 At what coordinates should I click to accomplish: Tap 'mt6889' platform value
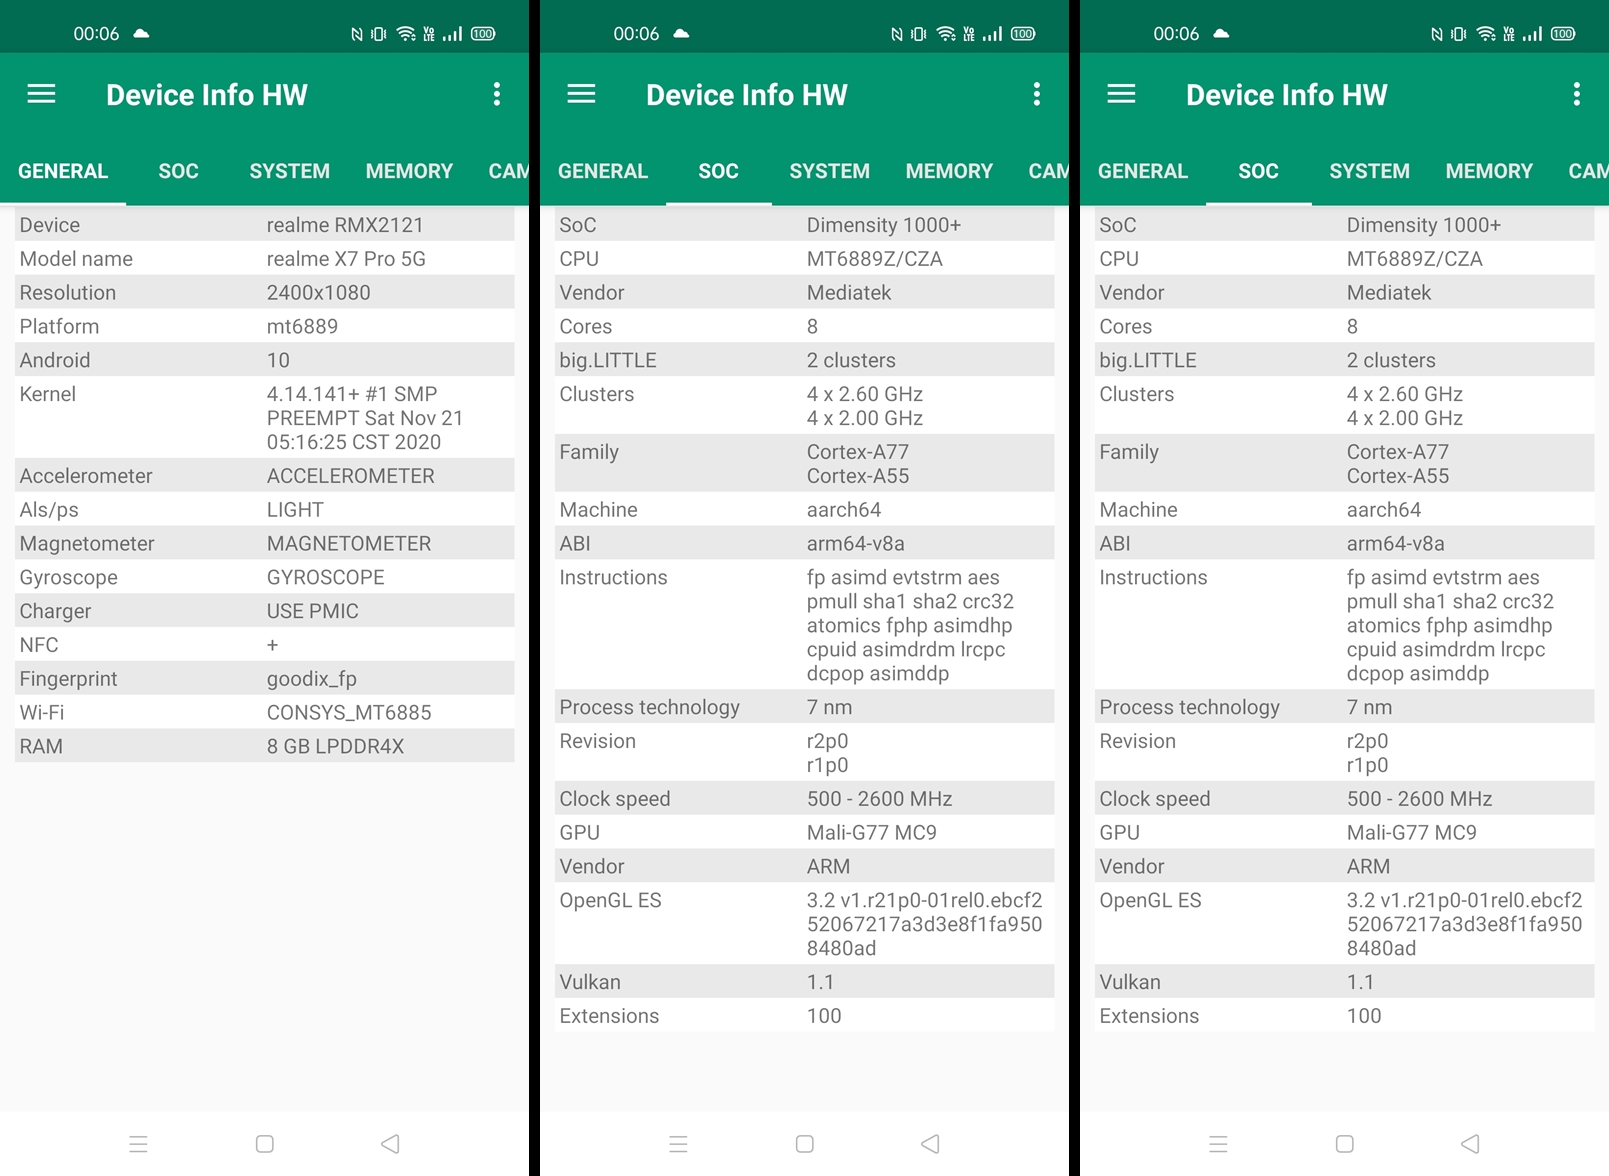tap(302, 327)
